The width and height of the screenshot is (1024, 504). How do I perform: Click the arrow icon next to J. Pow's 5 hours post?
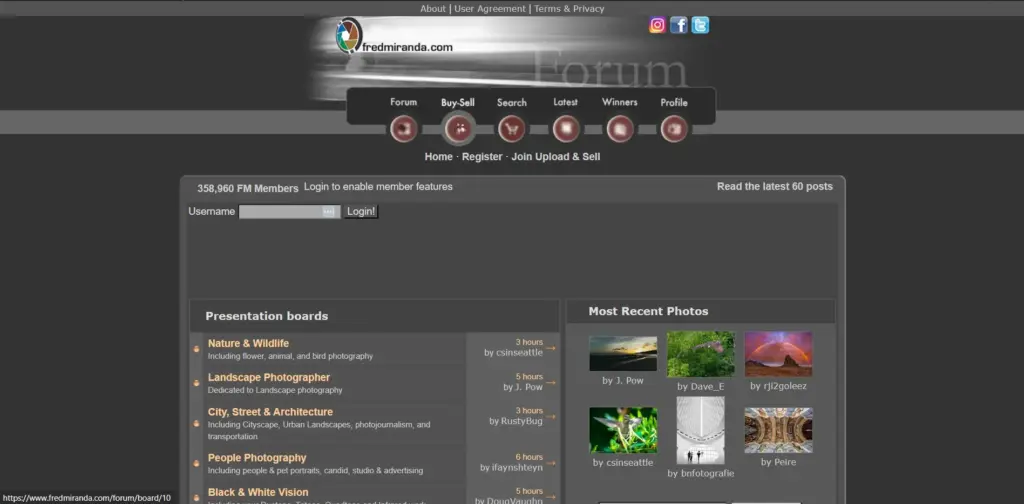point(551,382)
